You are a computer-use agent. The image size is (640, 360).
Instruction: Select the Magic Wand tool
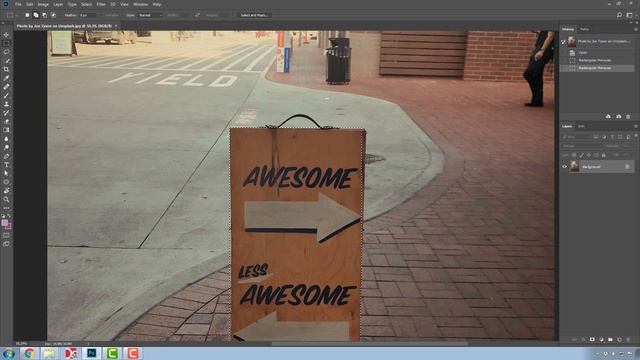point(6,61)
